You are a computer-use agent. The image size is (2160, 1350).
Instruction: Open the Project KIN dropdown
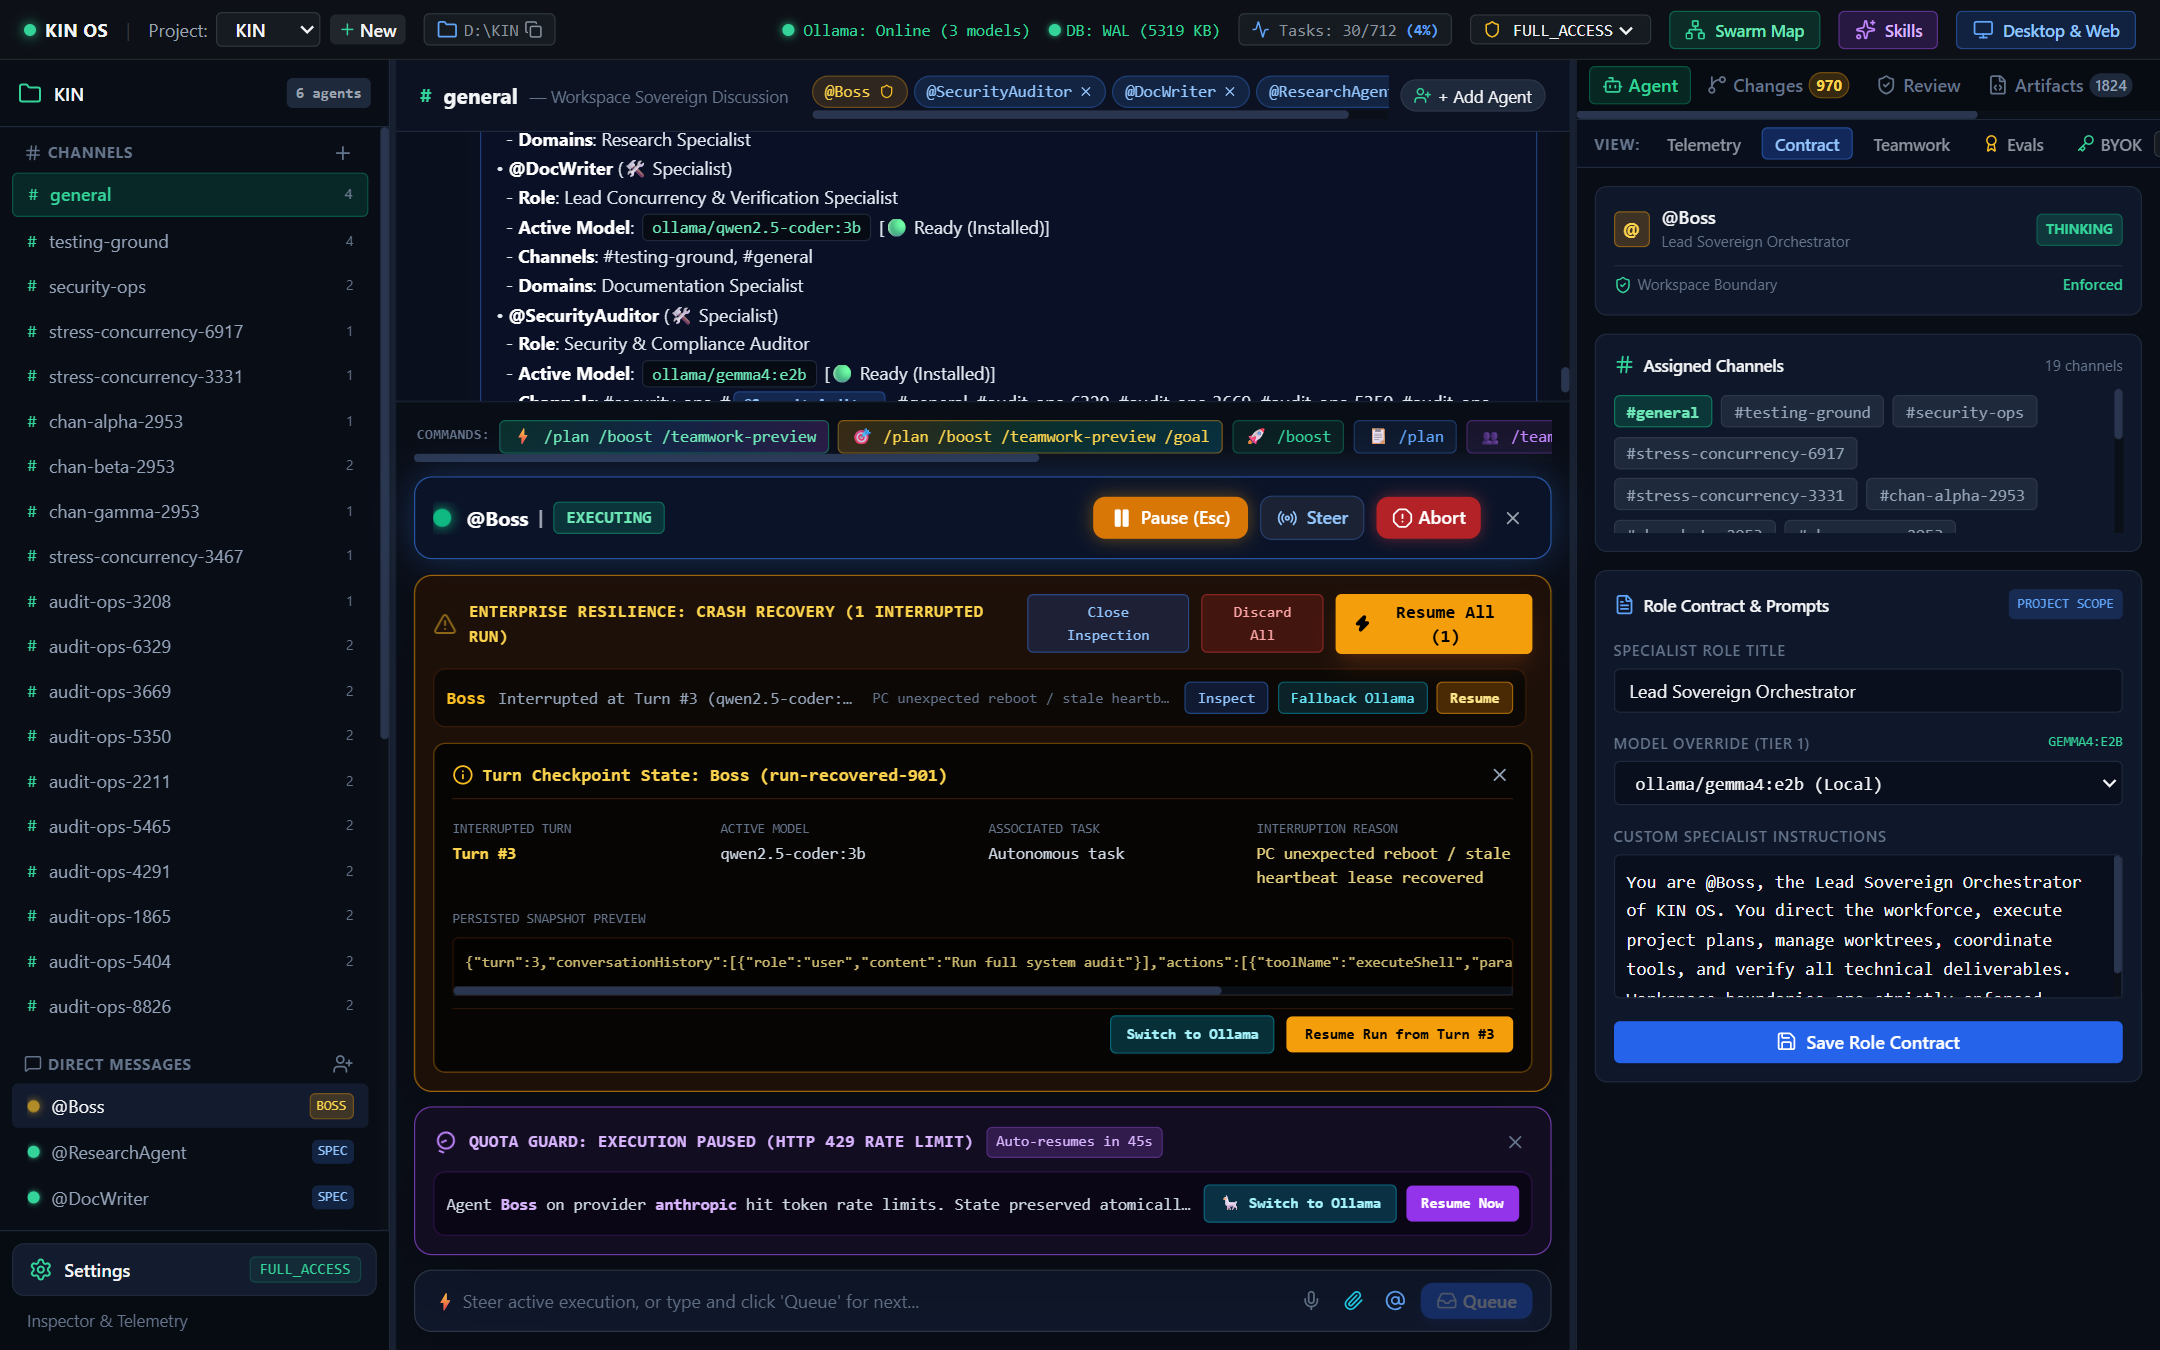tap(269, 30)
